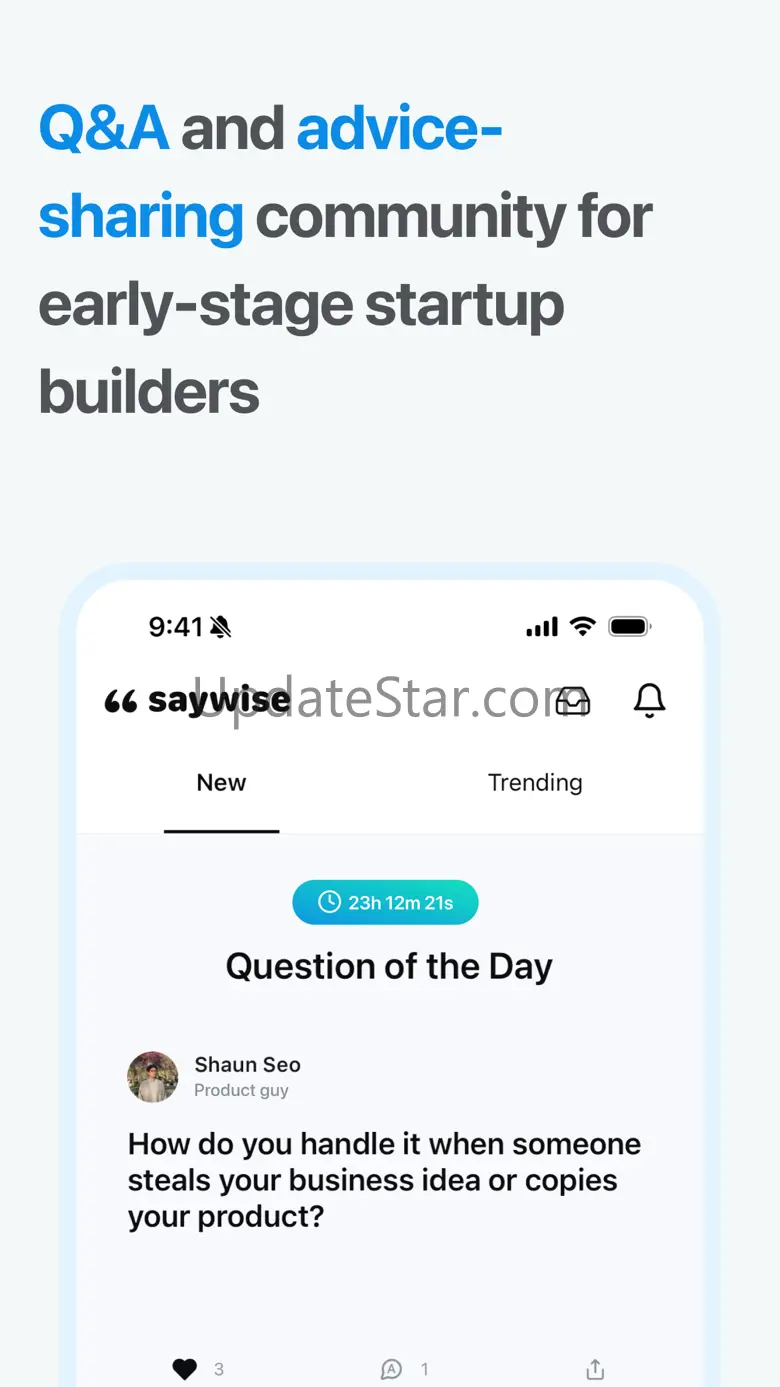This screenshot has height=1387, width=780.
Task: Open notifications bell in saywise header
Action: point(650,700)
